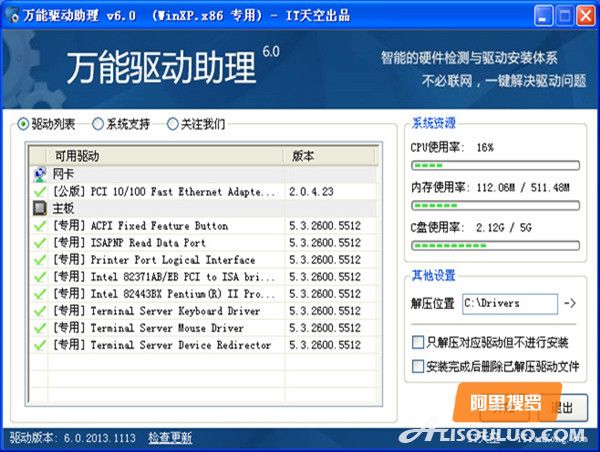This screenshot has width=600, height=452.
Task: Click the 2.12G / 5G disk usage value
Action: pyautogui.click(x=504, y=228)
